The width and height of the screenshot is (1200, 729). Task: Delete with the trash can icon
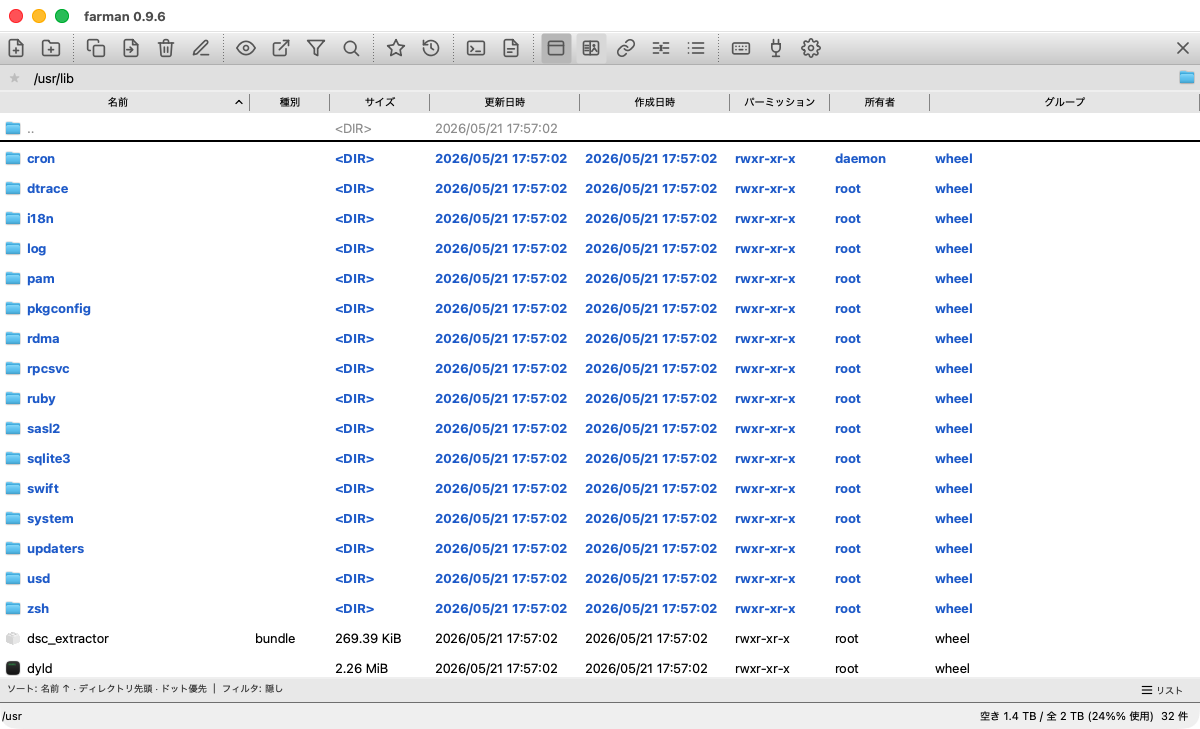click(x=166, y=48)
